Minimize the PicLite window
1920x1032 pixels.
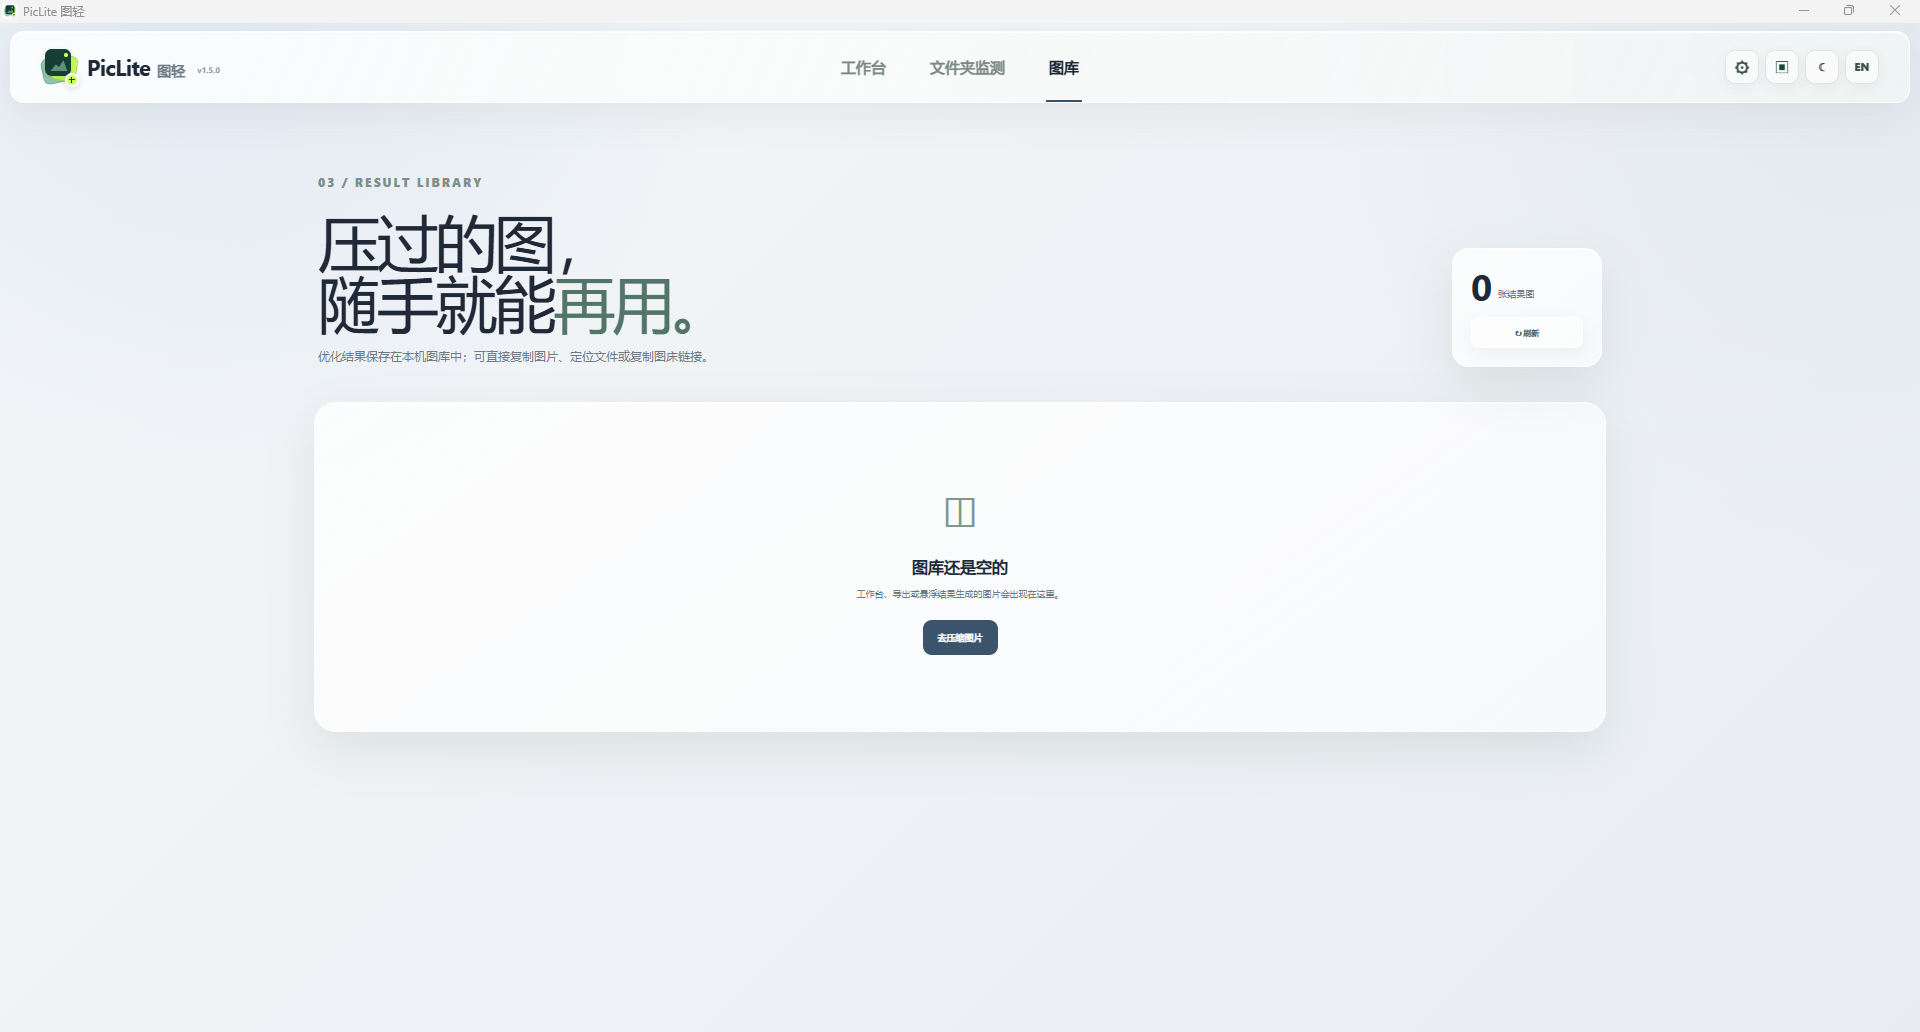click(1804, 11)
